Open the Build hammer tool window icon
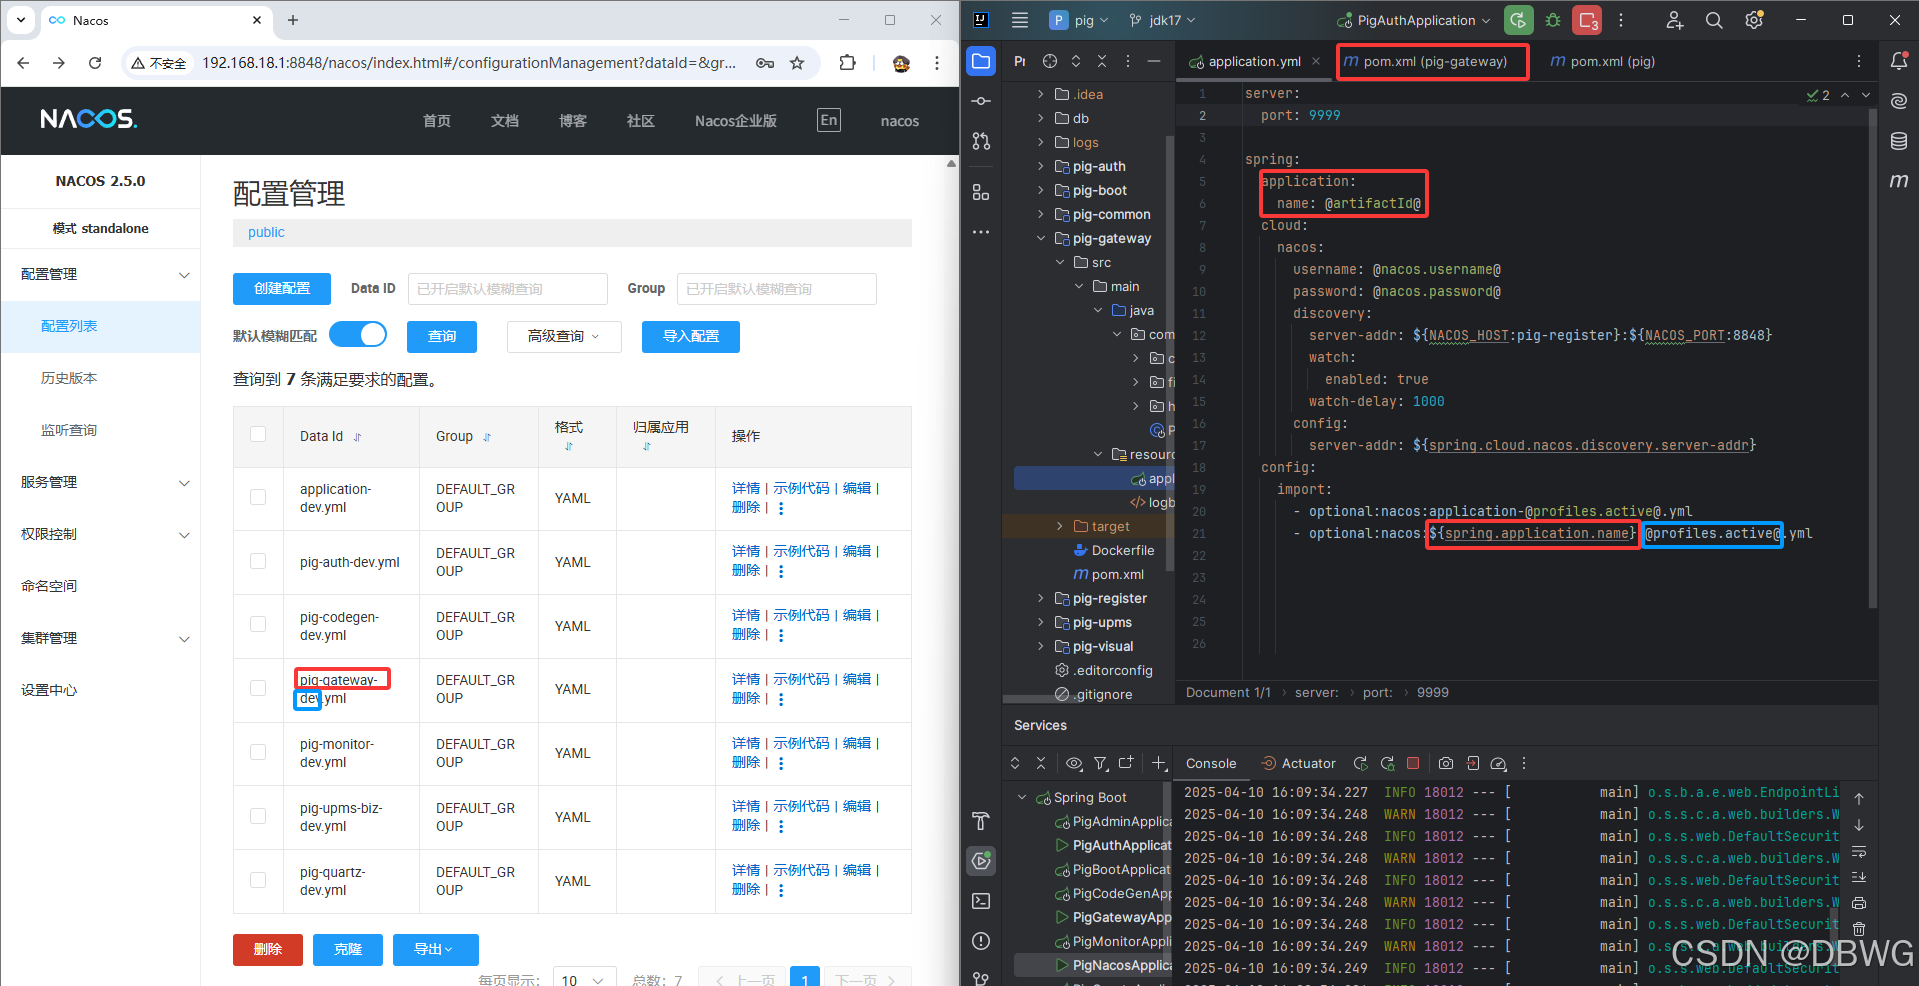The height and width of the screenshot is (986, 1919). [981, 821]
